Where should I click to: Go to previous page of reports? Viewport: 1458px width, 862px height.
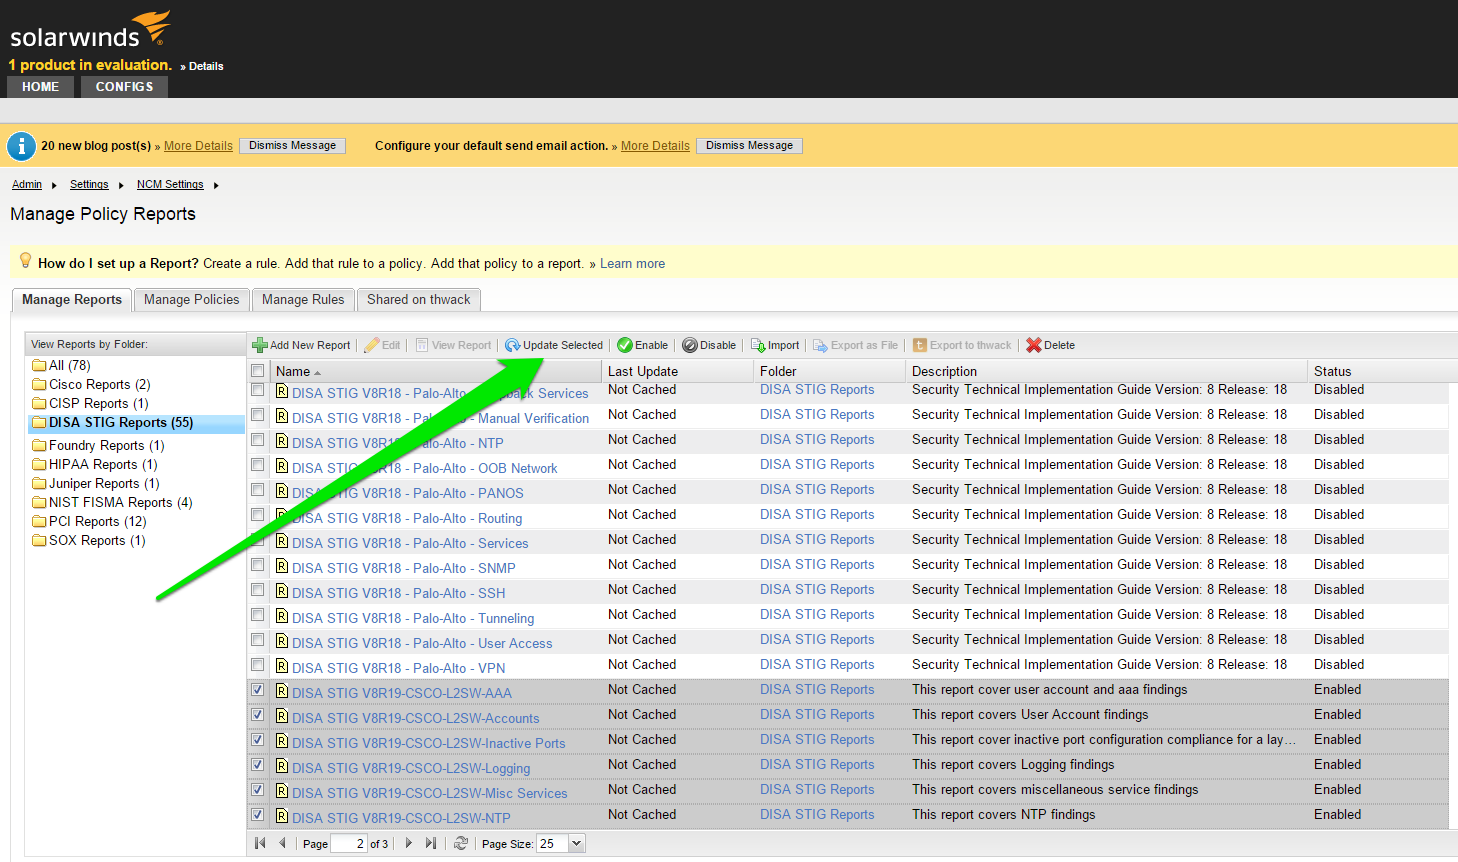click(x=282, y=843)
